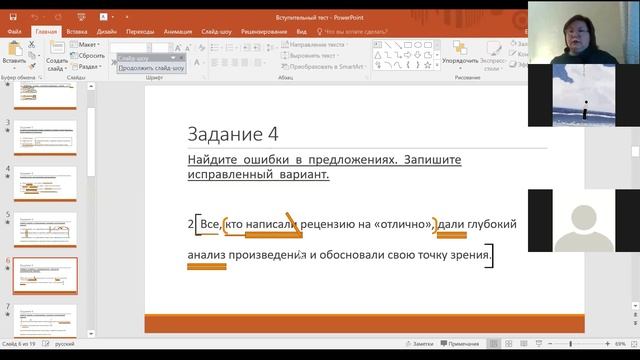Viewport: 640px width, 360px height.
Task: Click the Cut scissors icon
Action: click(x=32, y=44)
